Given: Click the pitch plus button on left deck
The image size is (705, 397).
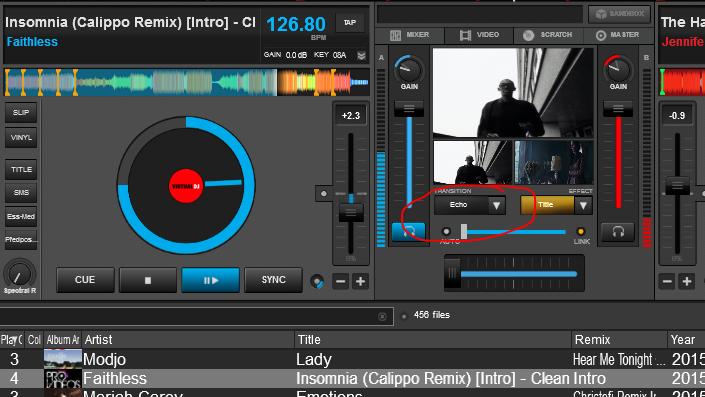Looking at the screenshot, I should point(360,281).
